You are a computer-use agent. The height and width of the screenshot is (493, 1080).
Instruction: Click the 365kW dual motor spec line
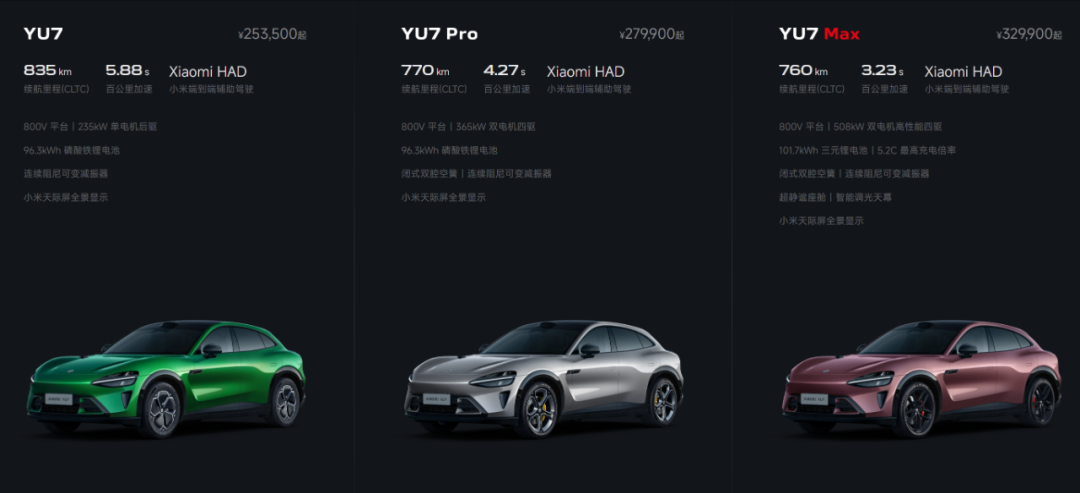[x=468, y=127]
